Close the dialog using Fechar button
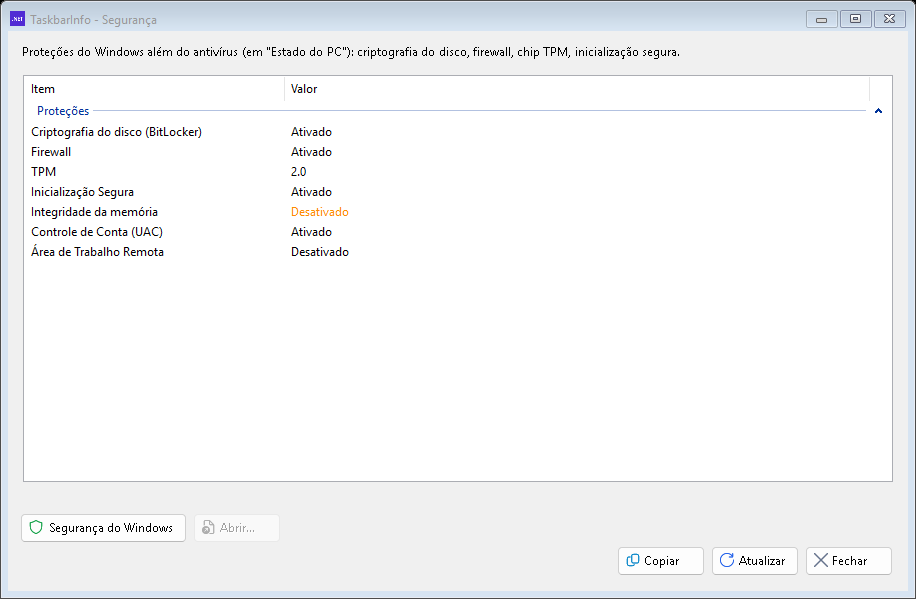The image size is (916, 599). click(x=849, y=560)
